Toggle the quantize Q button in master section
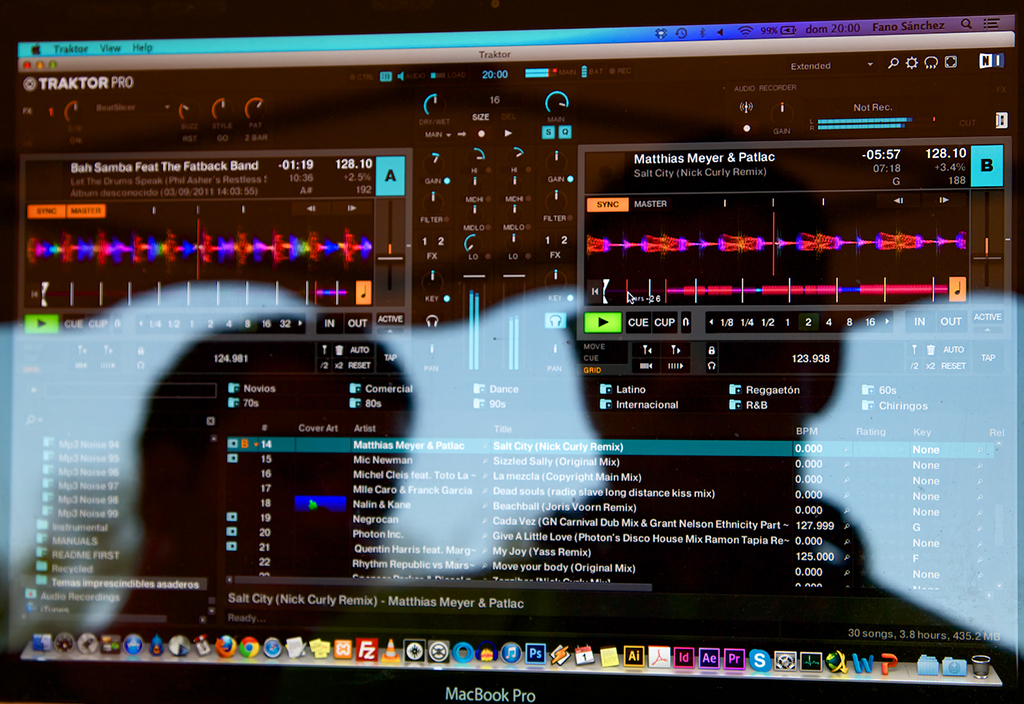The image size is (1024, 704). [x=565, y=133]
